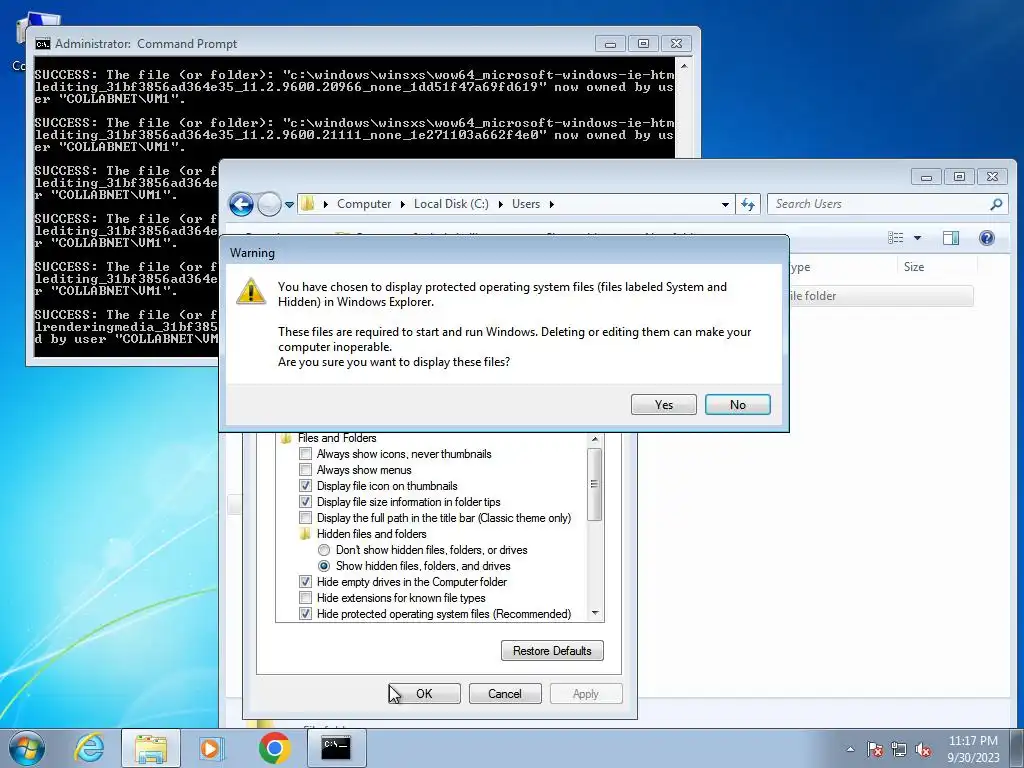This screenshot has width=1024, height=768.
Task: Click the Windows Explorer taskbar icon
Action: [x=150, y=748]
